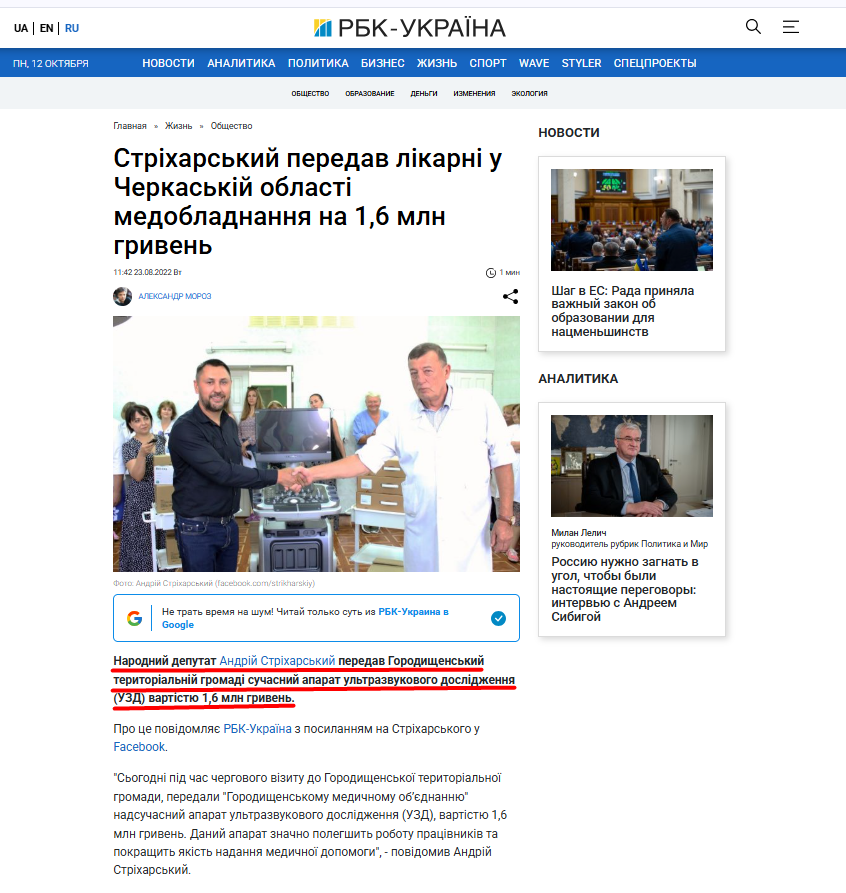The width and height of the screenshot is (846, 893).
Task: Click photo credit Фото: Андрій Стріхарський
Action: click(214, 583)
